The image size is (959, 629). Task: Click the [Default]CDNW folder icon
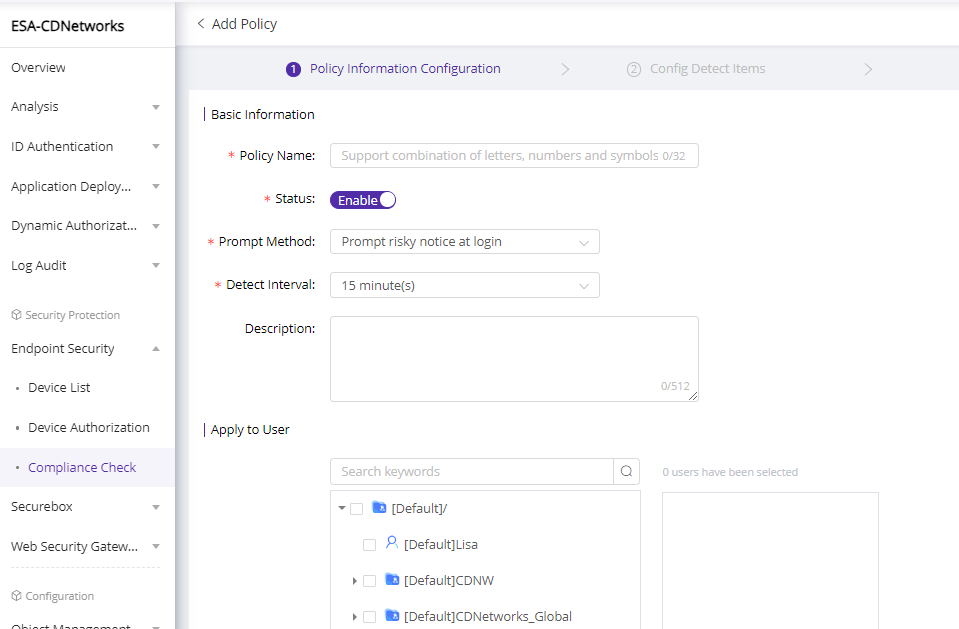pyautogui.click(x=392, y=579)
